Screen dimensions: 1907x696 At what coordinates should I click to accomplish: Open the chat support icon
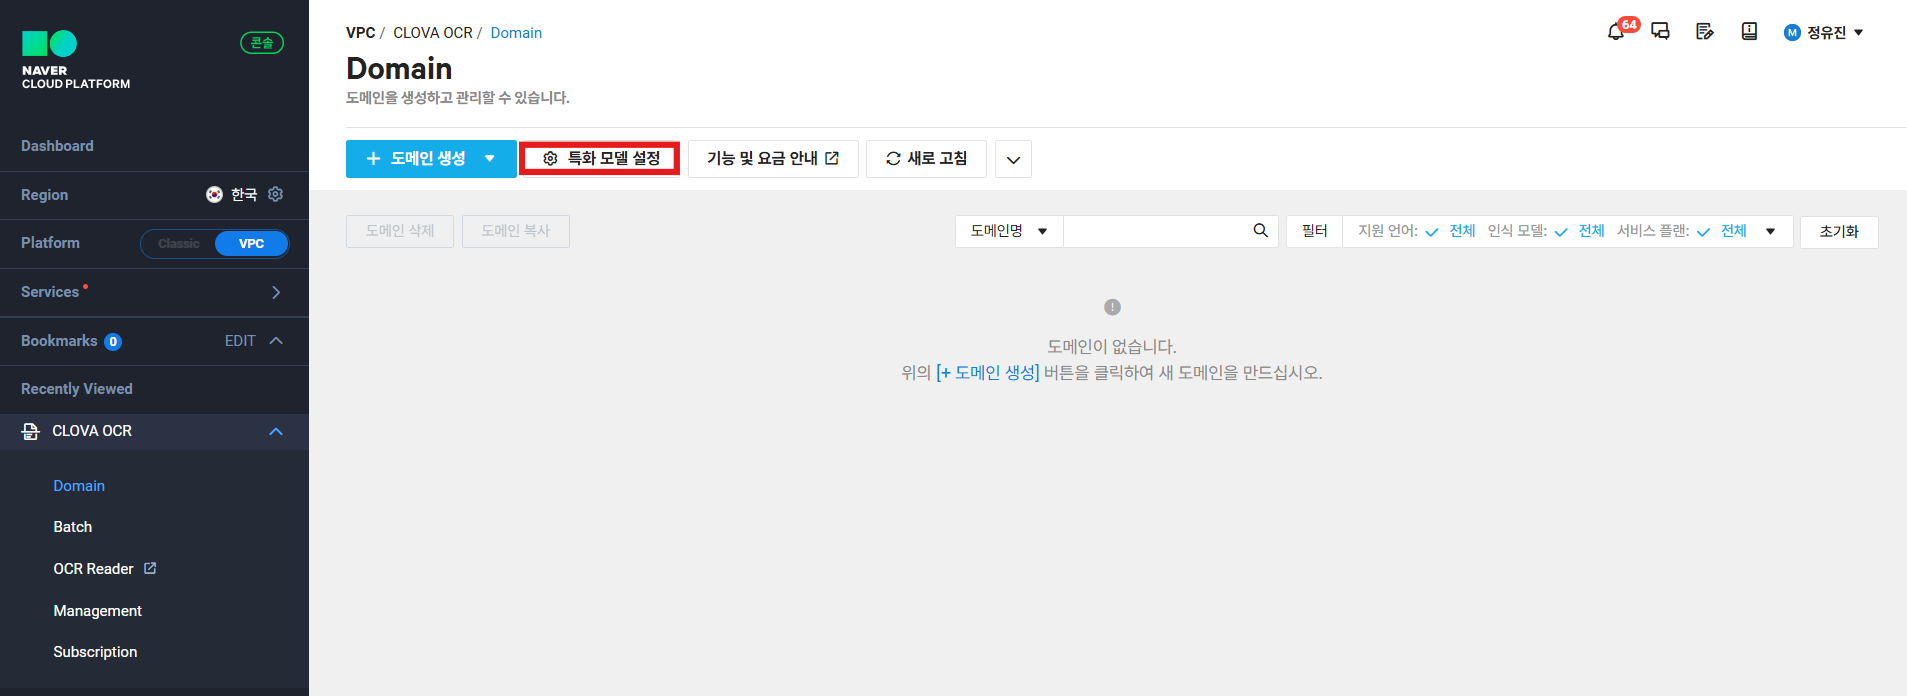[1660, 32]
